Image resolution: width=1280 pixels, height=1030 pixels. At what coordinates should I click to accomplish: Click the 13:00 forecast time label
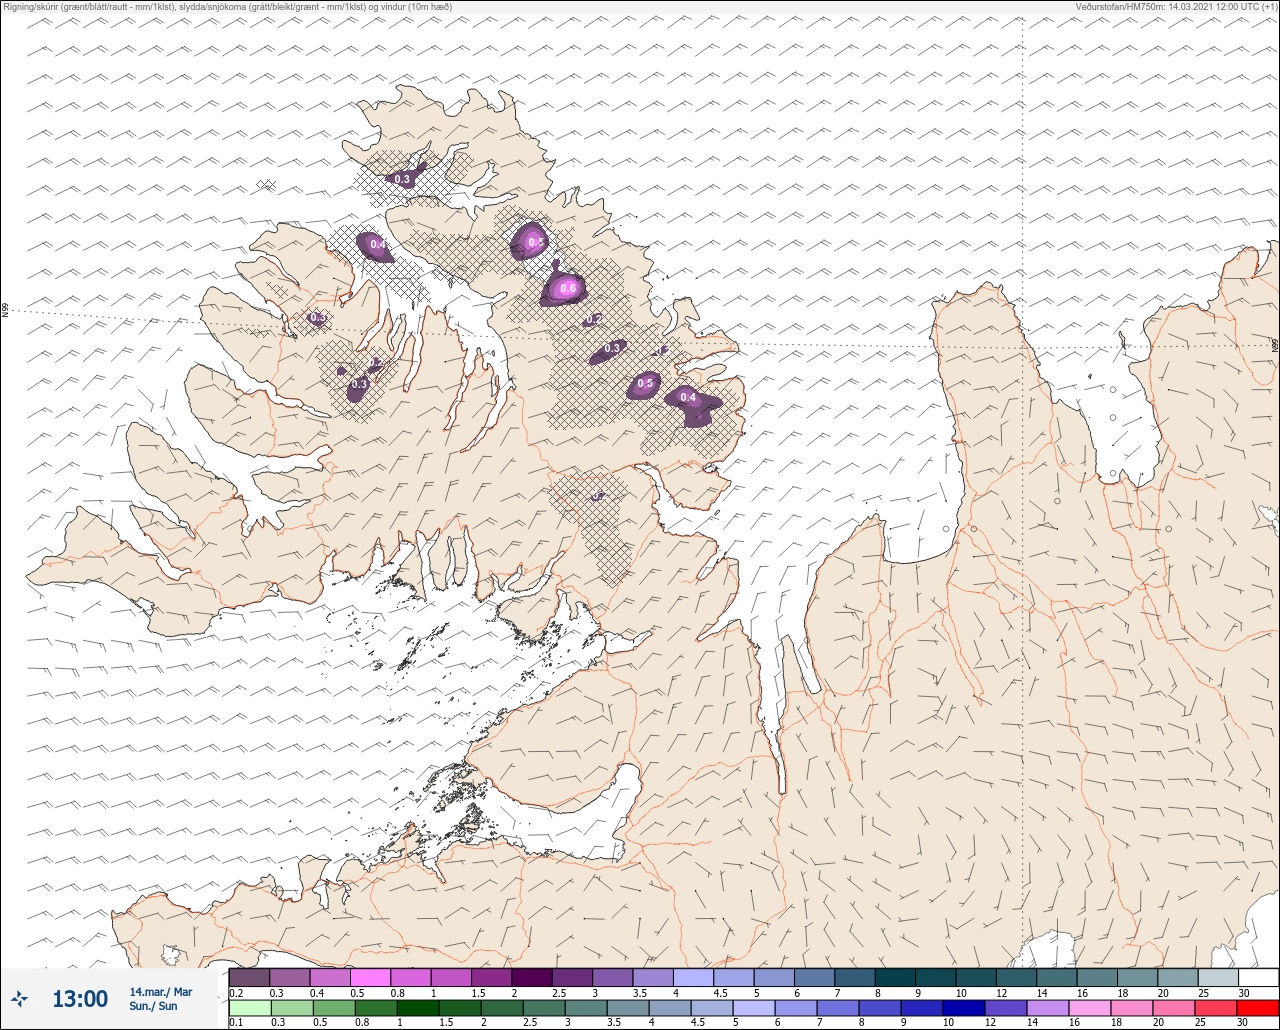click(80, 999)
